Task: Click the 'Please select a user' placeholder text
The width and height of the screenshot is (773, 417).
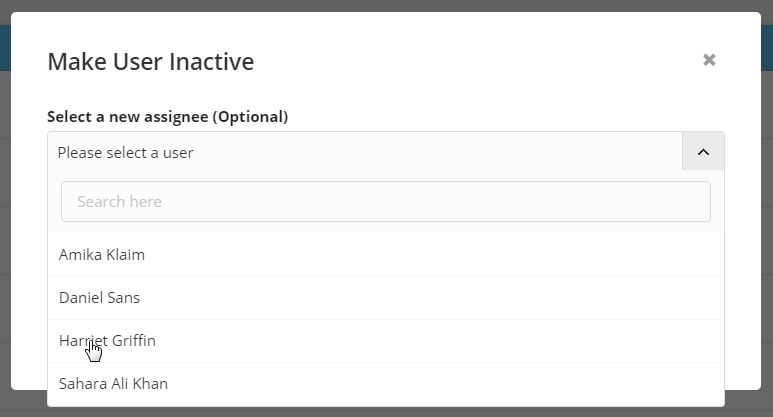Action: click(x=125, y=153)
